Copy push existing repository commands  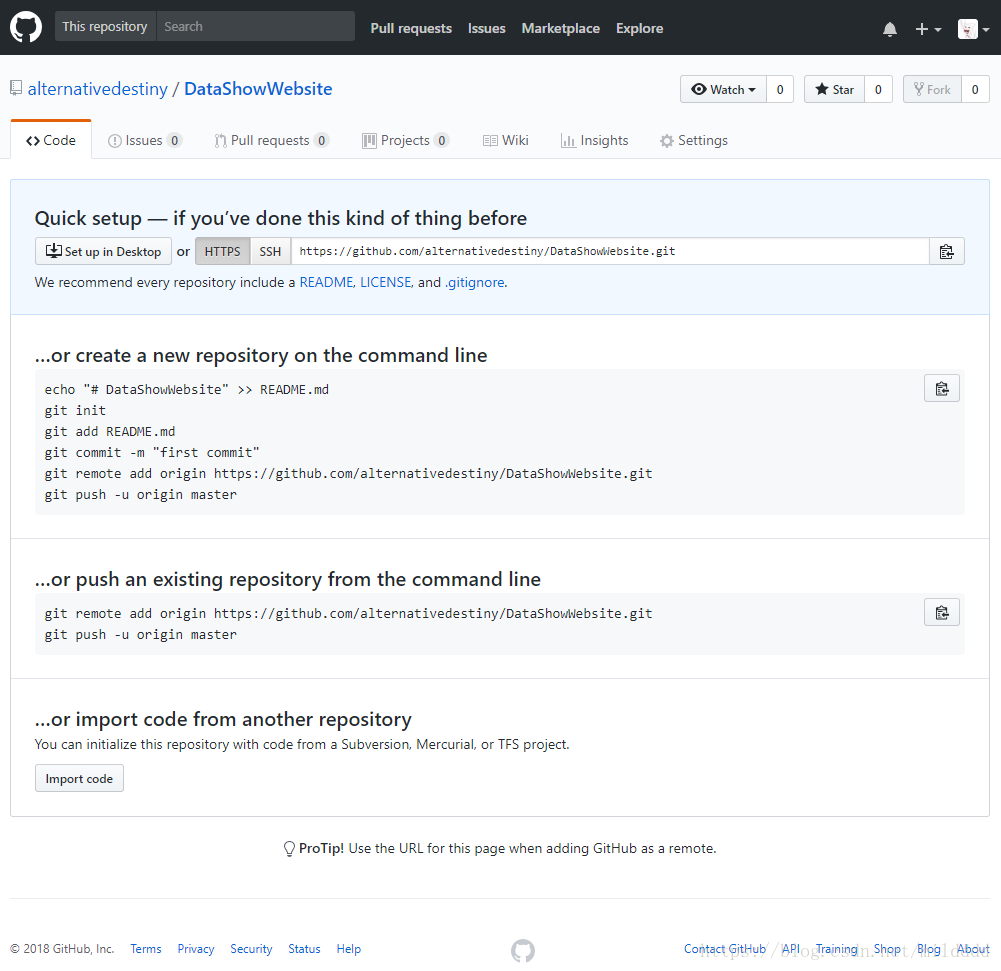pyautogui.click(x=942, y=613)
